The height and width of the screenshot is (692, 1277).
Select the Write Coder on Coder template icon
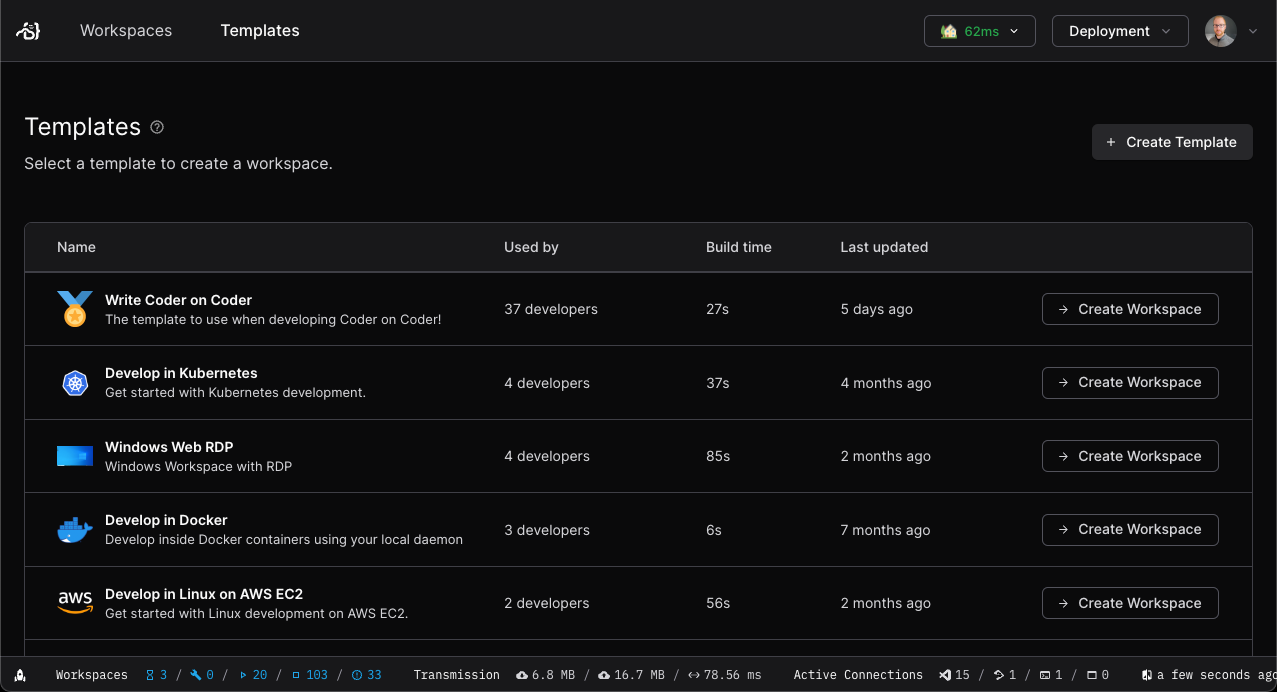pyautogui.click(x=74, y=309)
